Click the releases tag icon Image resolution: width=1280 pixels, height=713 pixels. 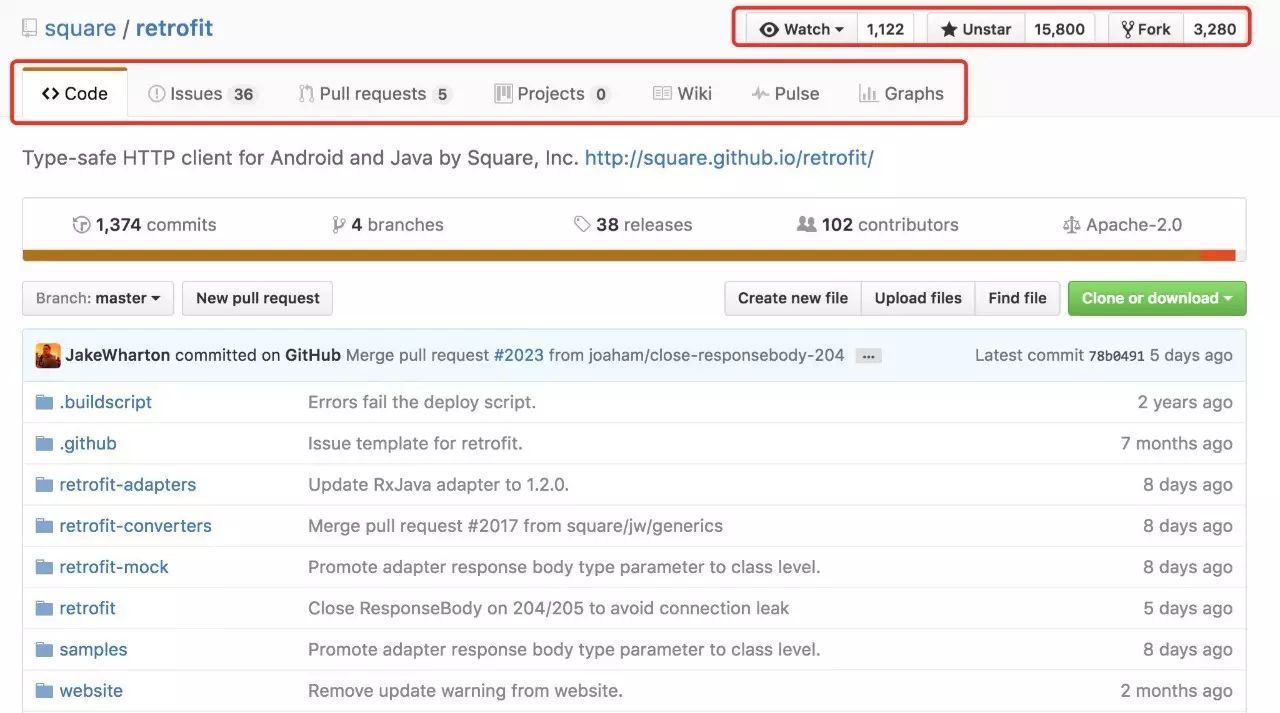pyautogui.click(x=582, y=225)
